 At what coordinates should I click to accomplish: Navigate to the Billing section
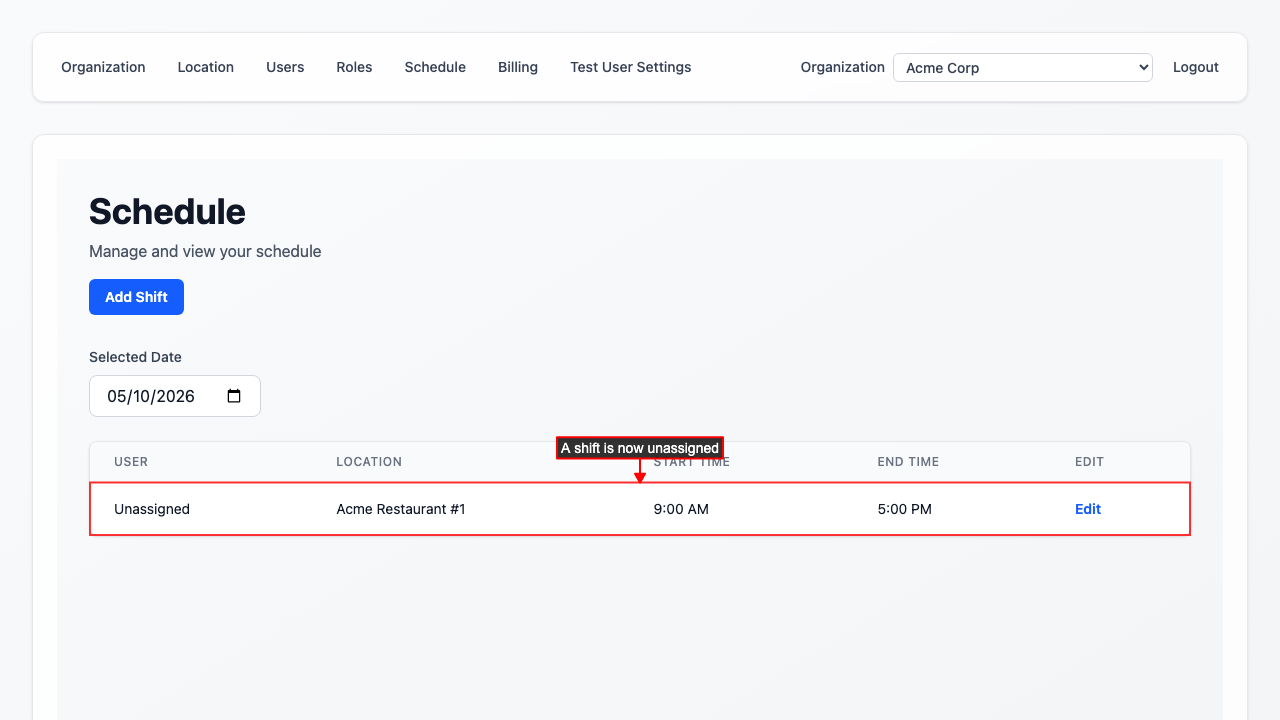517,67
